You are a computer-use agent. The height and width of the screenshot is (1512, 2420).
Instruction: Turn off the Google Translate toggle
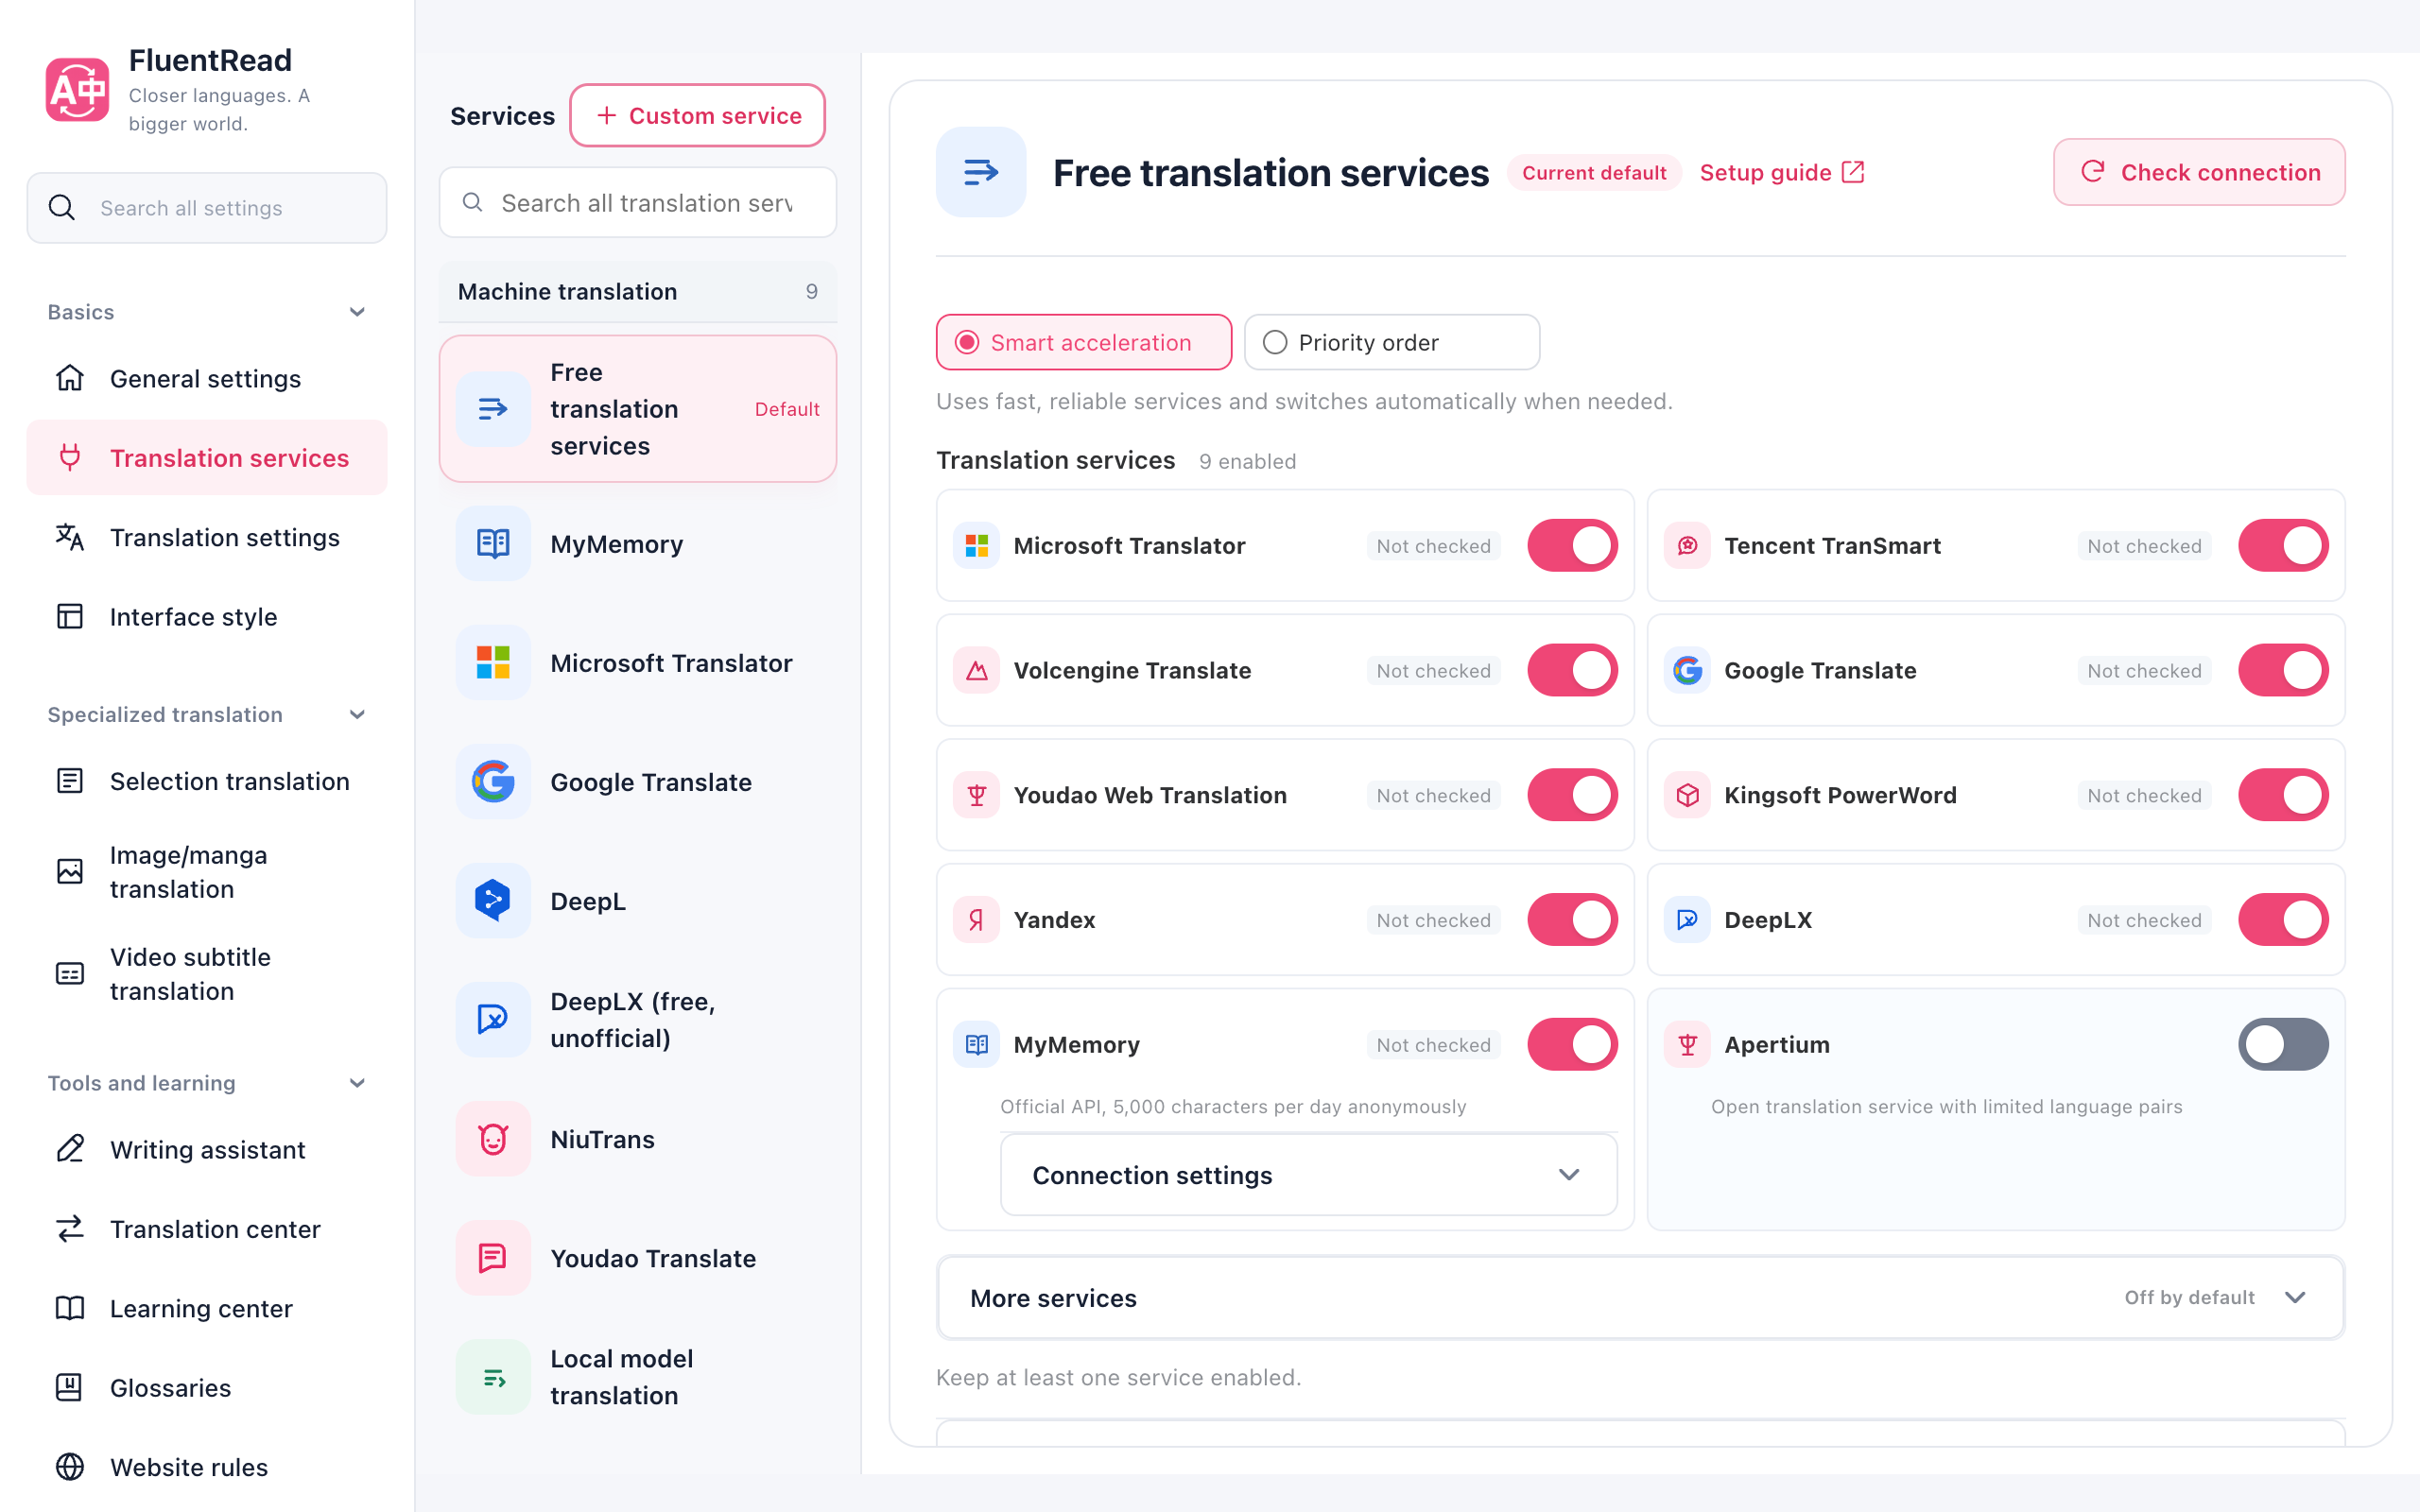2283,670
